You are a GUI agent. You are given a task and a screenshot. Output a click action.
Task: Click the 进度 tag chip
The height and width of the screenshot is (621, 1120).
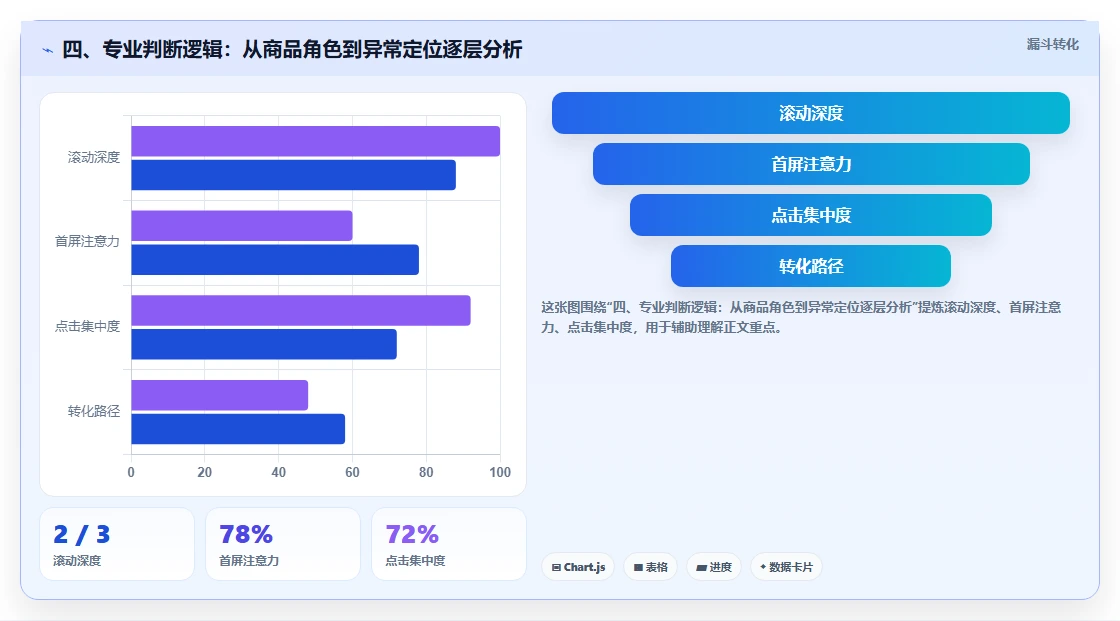click(x=714, y=567)
